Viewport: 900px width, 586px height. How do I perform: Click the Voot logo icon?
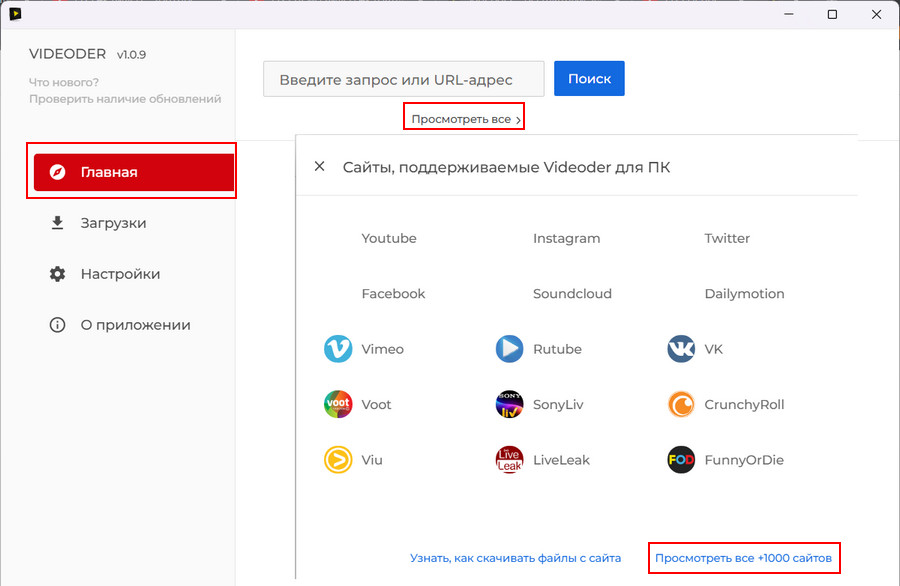click(338, 404)
